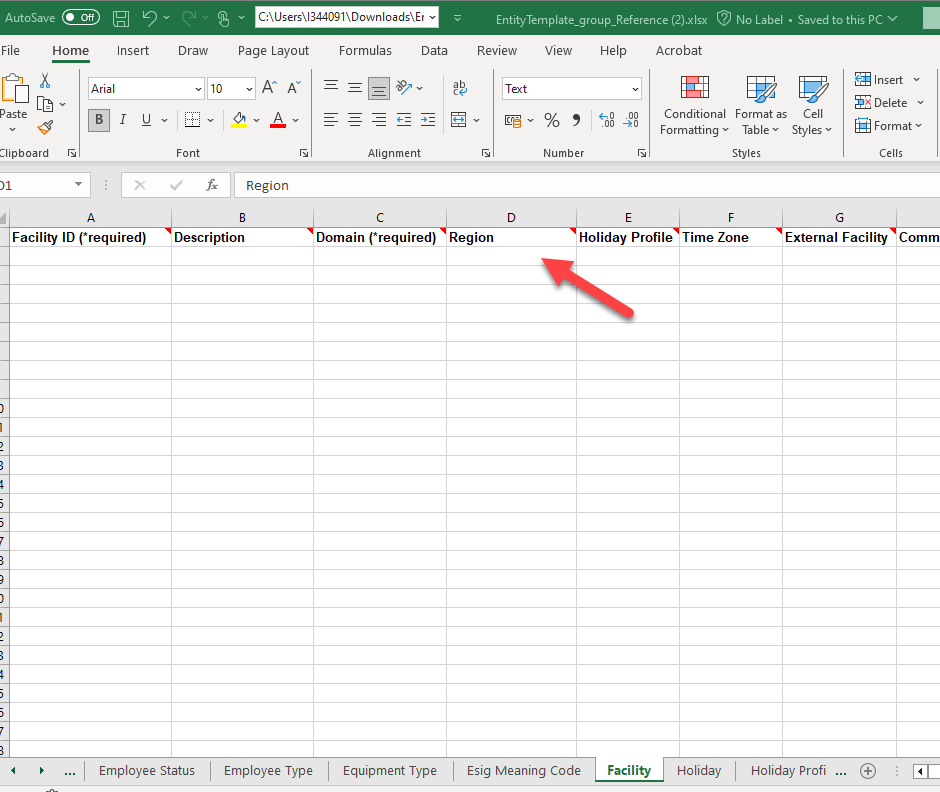Cut selection with scissors icon
This screenshot has height=792, width=940.
pos(45,80)
